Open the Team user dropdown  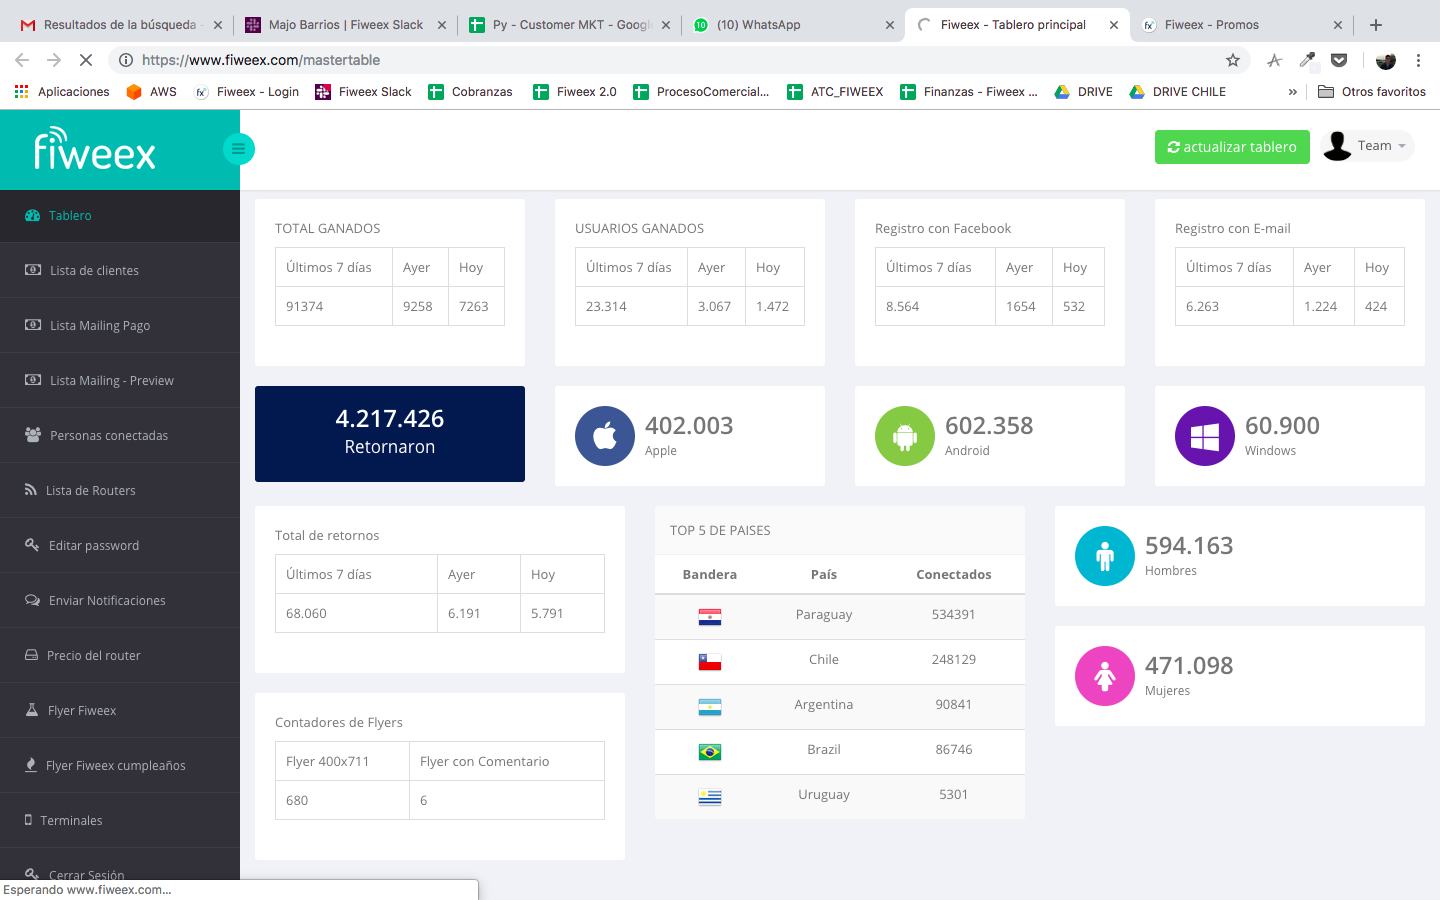pyautogui.click(x=1368, y=146)
